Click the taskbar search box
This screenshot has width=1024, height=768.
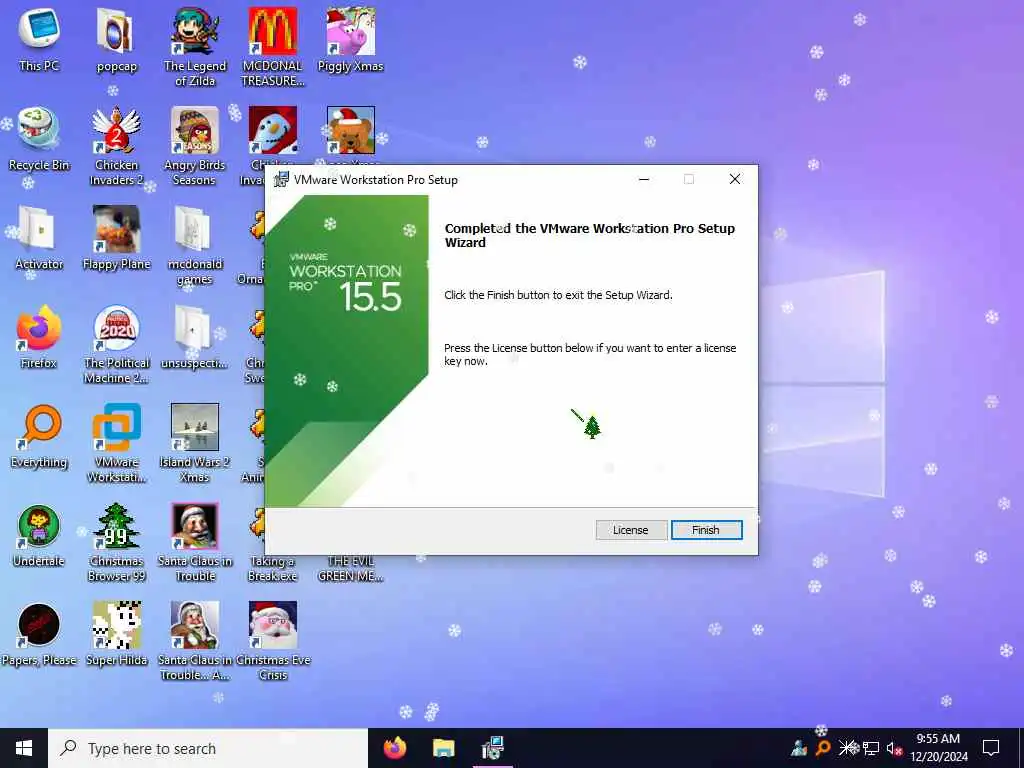coord(208,748)
